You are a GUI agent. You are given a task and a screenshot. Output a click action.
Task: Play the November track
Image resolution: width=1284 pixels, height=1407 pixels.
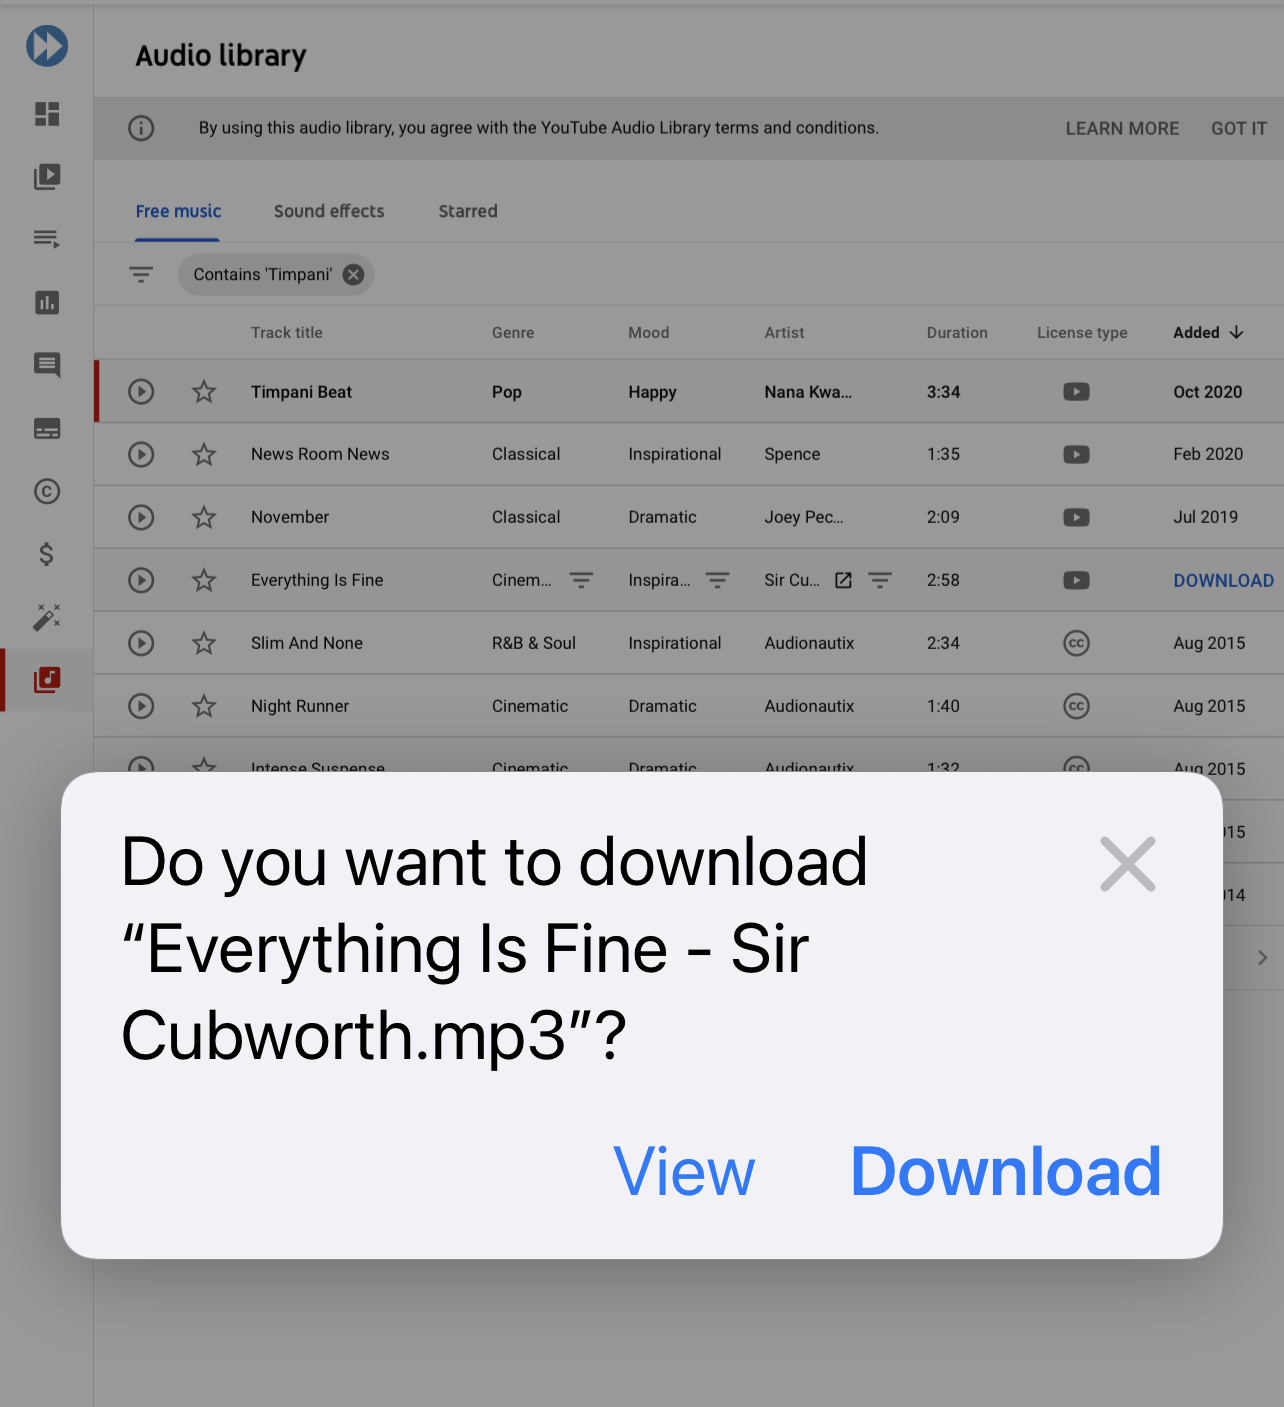pos(141,517)
